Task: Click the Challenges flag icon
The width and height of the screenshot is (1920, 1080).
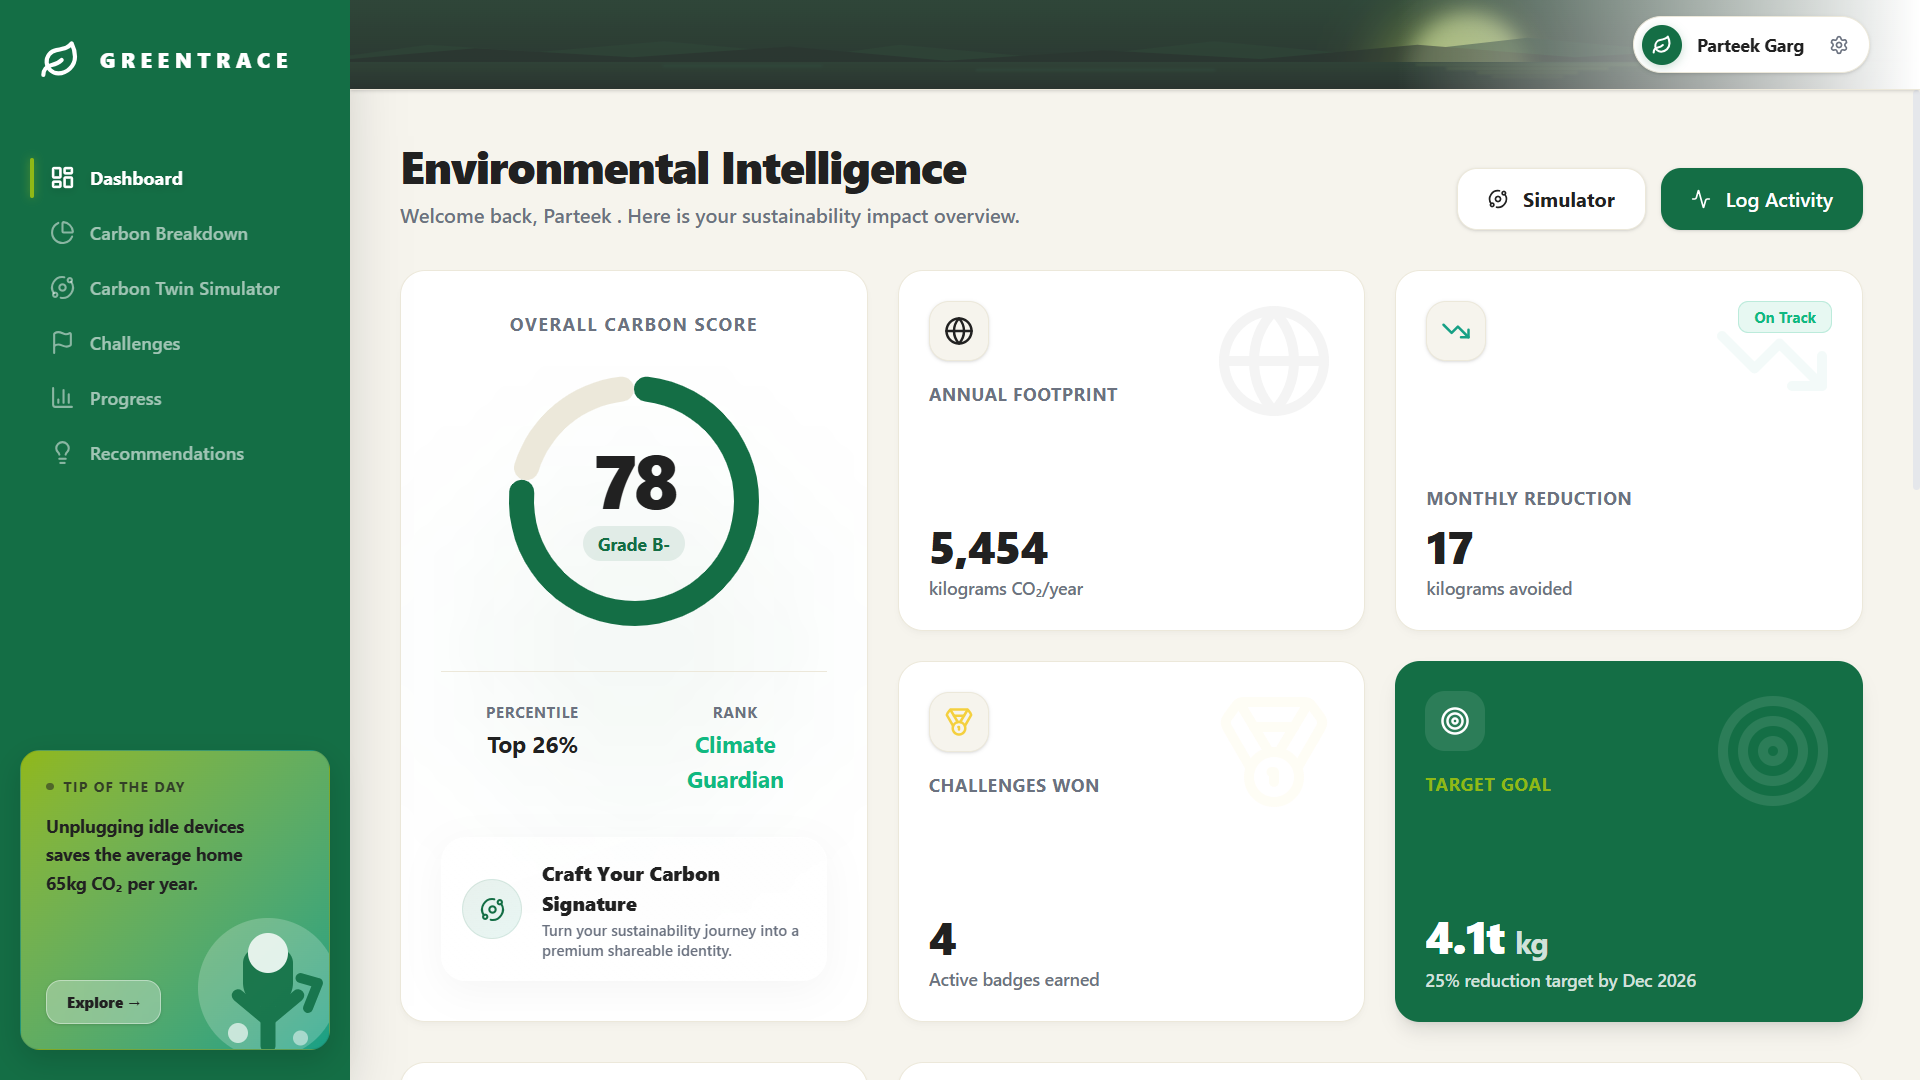Action: pyautogui.click(x=62, y=343)
